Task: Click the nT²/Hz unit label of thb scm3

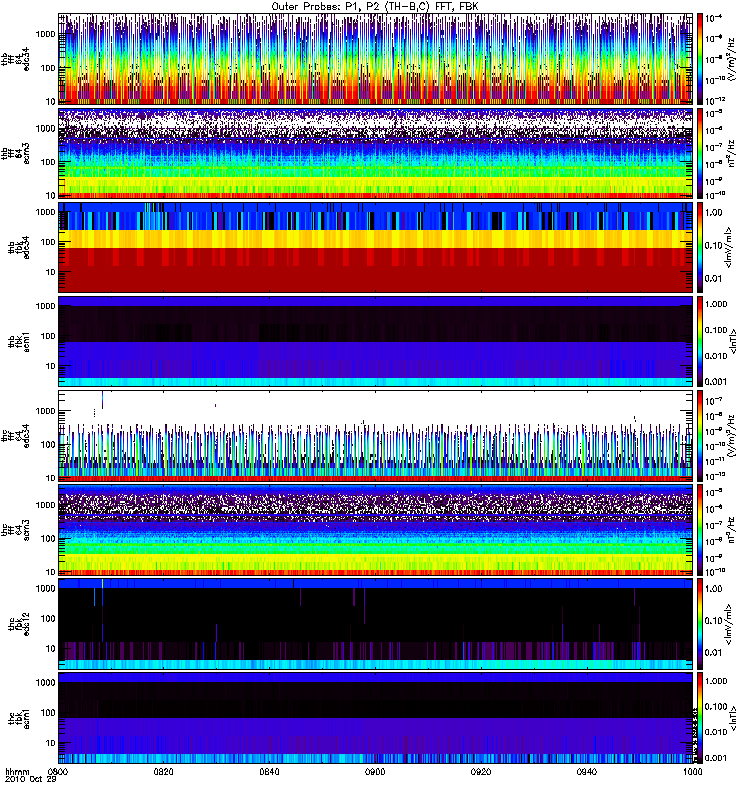Action: click(733, 153)
